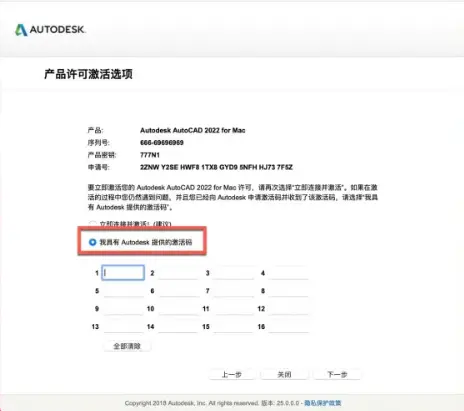464x411 pixels.
Task: Click activation code field 6
Action: (x=178, y=291)
